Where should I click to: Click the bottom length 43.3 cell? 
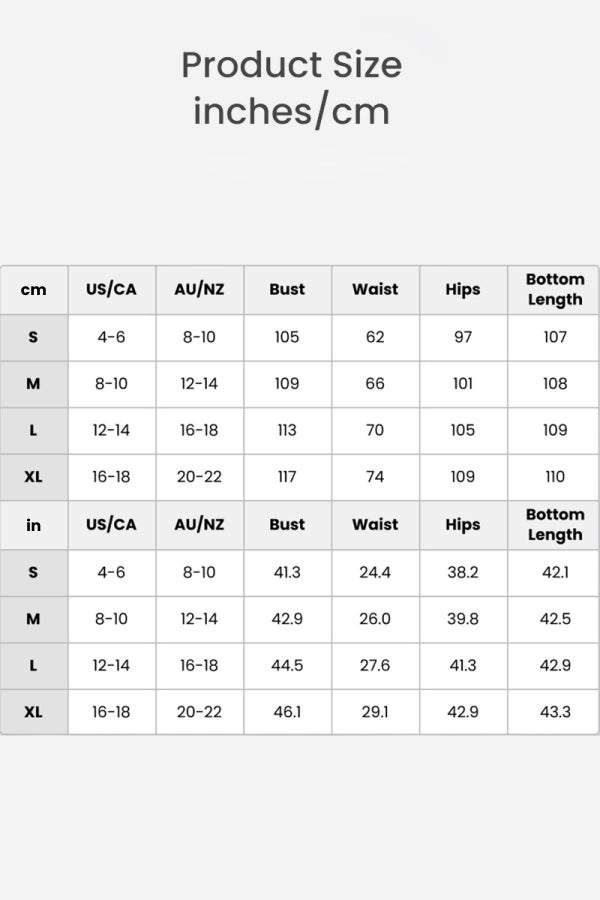[555, 712]
